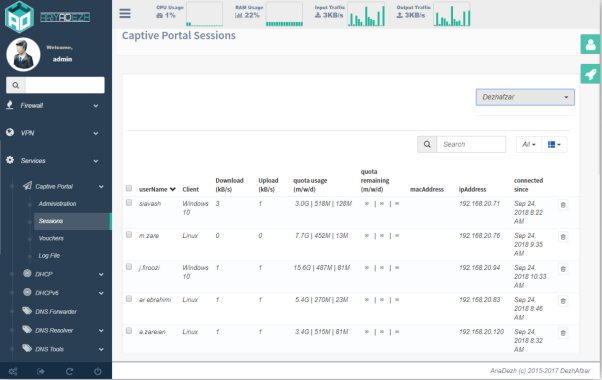602x380 pixels.
Task: Sort by the userName column
Action: 157,189
